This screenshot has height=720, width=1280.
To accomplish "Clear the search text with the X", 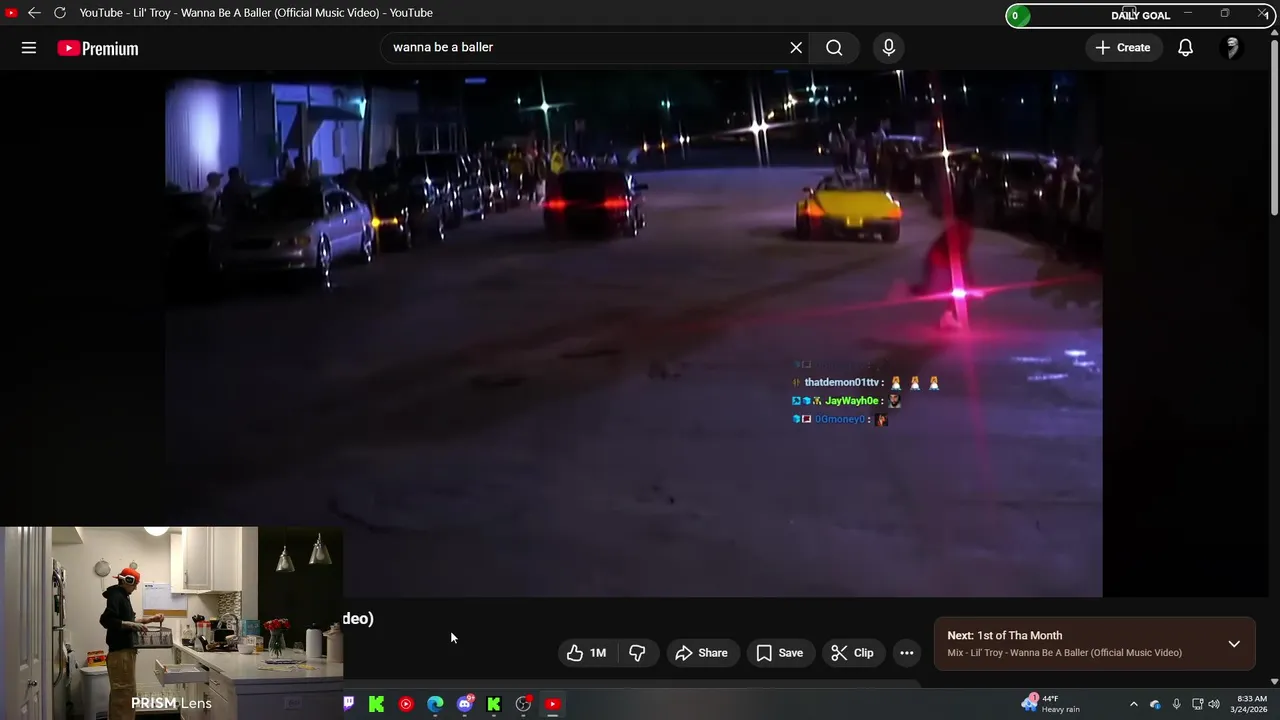I will (796, 48).
